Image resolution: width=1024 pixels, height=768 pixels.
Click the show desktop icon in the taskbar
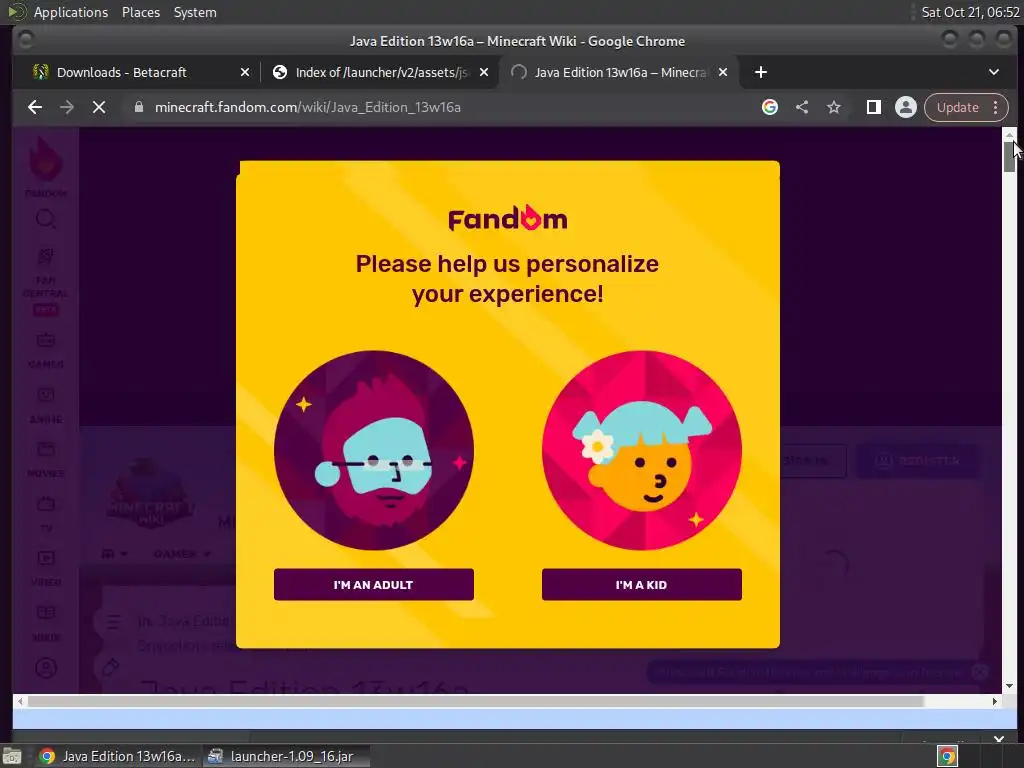tap(12, 756)
